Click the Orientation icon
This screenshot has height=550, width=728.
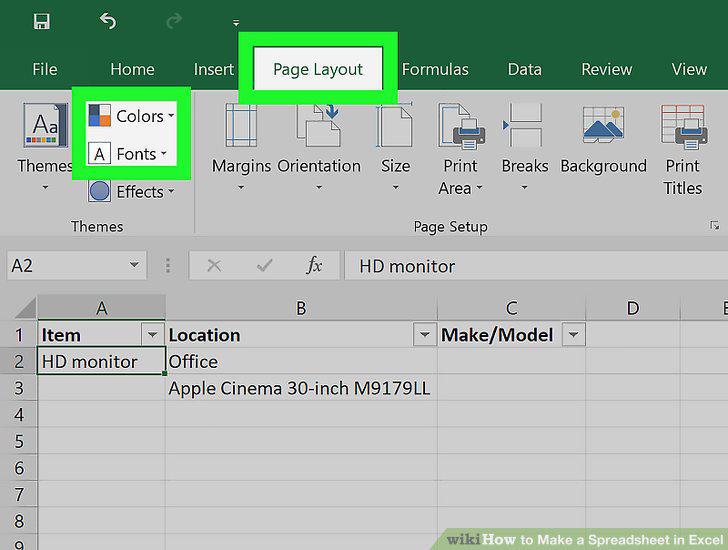(319, 125)
